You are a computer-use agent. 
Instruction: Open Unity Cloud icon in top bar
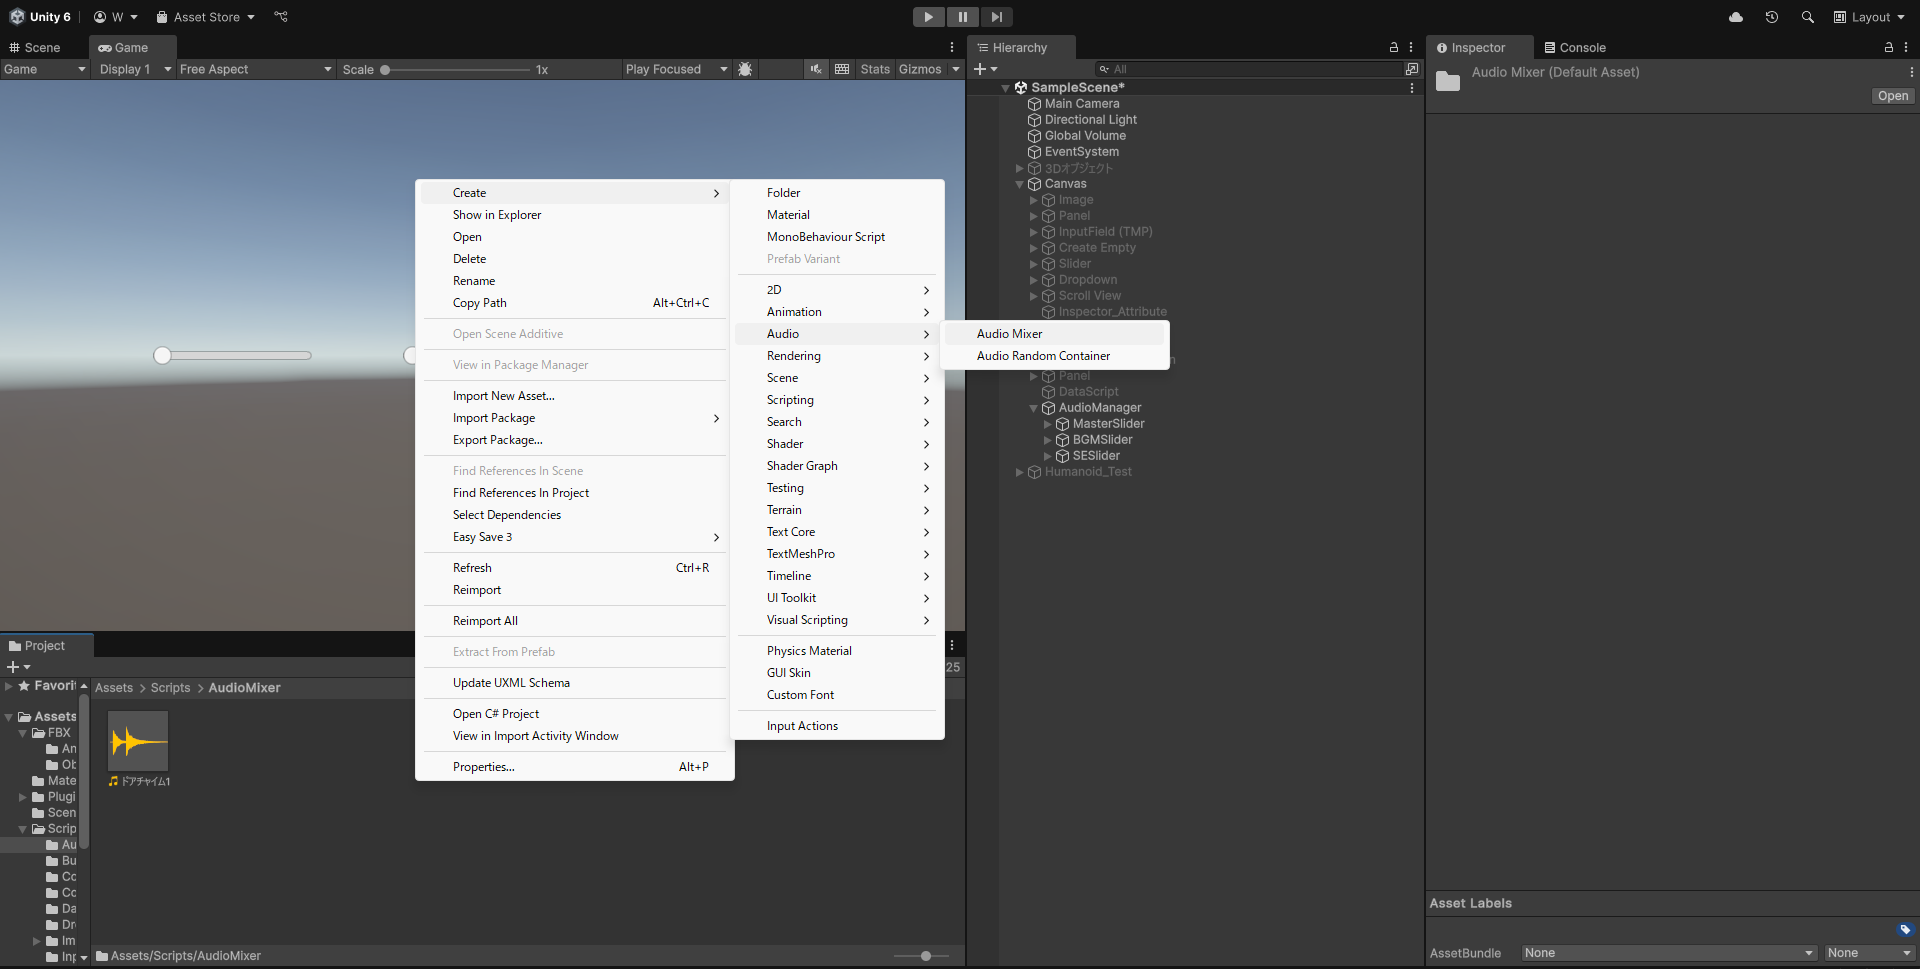pyautogui.click(x=1736, y=17)
